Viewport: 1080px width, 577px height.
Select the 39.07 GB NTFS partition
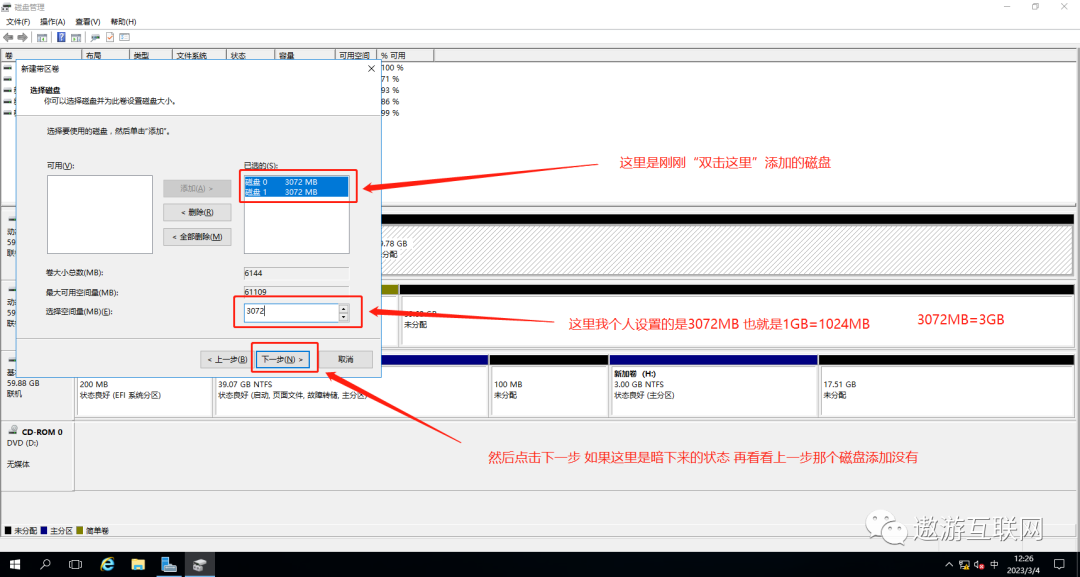(x=352, y=390)
